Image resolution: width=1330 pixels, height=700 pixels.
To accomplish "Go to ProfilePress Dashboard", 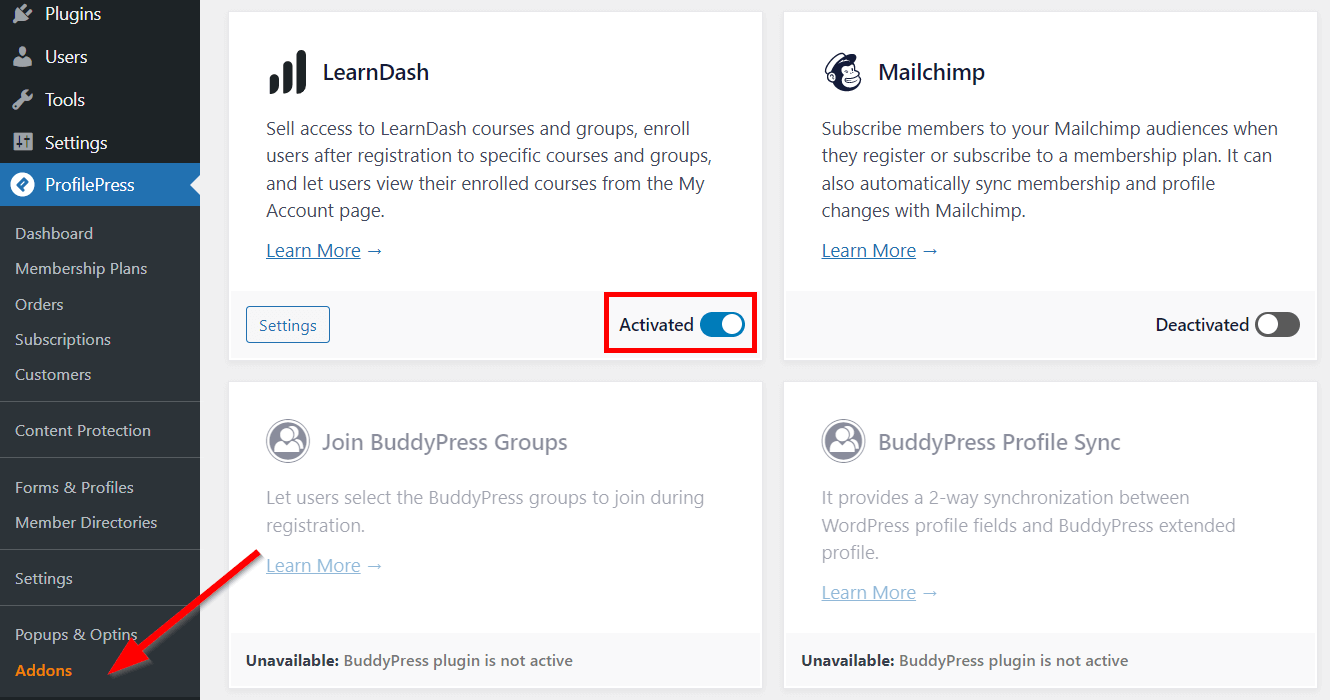I will coord(54,233).
